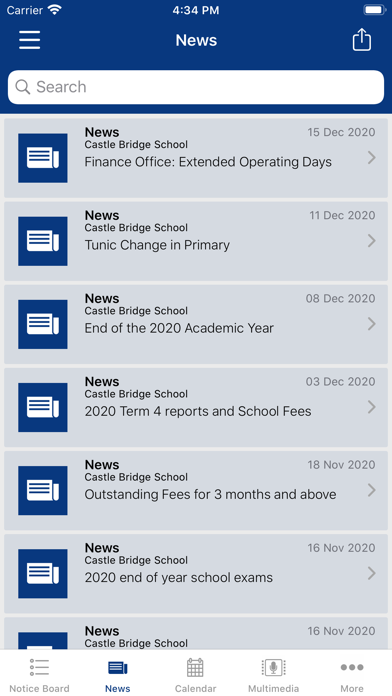Open chevron next to Tunic Change in Primary

[372, 241]
